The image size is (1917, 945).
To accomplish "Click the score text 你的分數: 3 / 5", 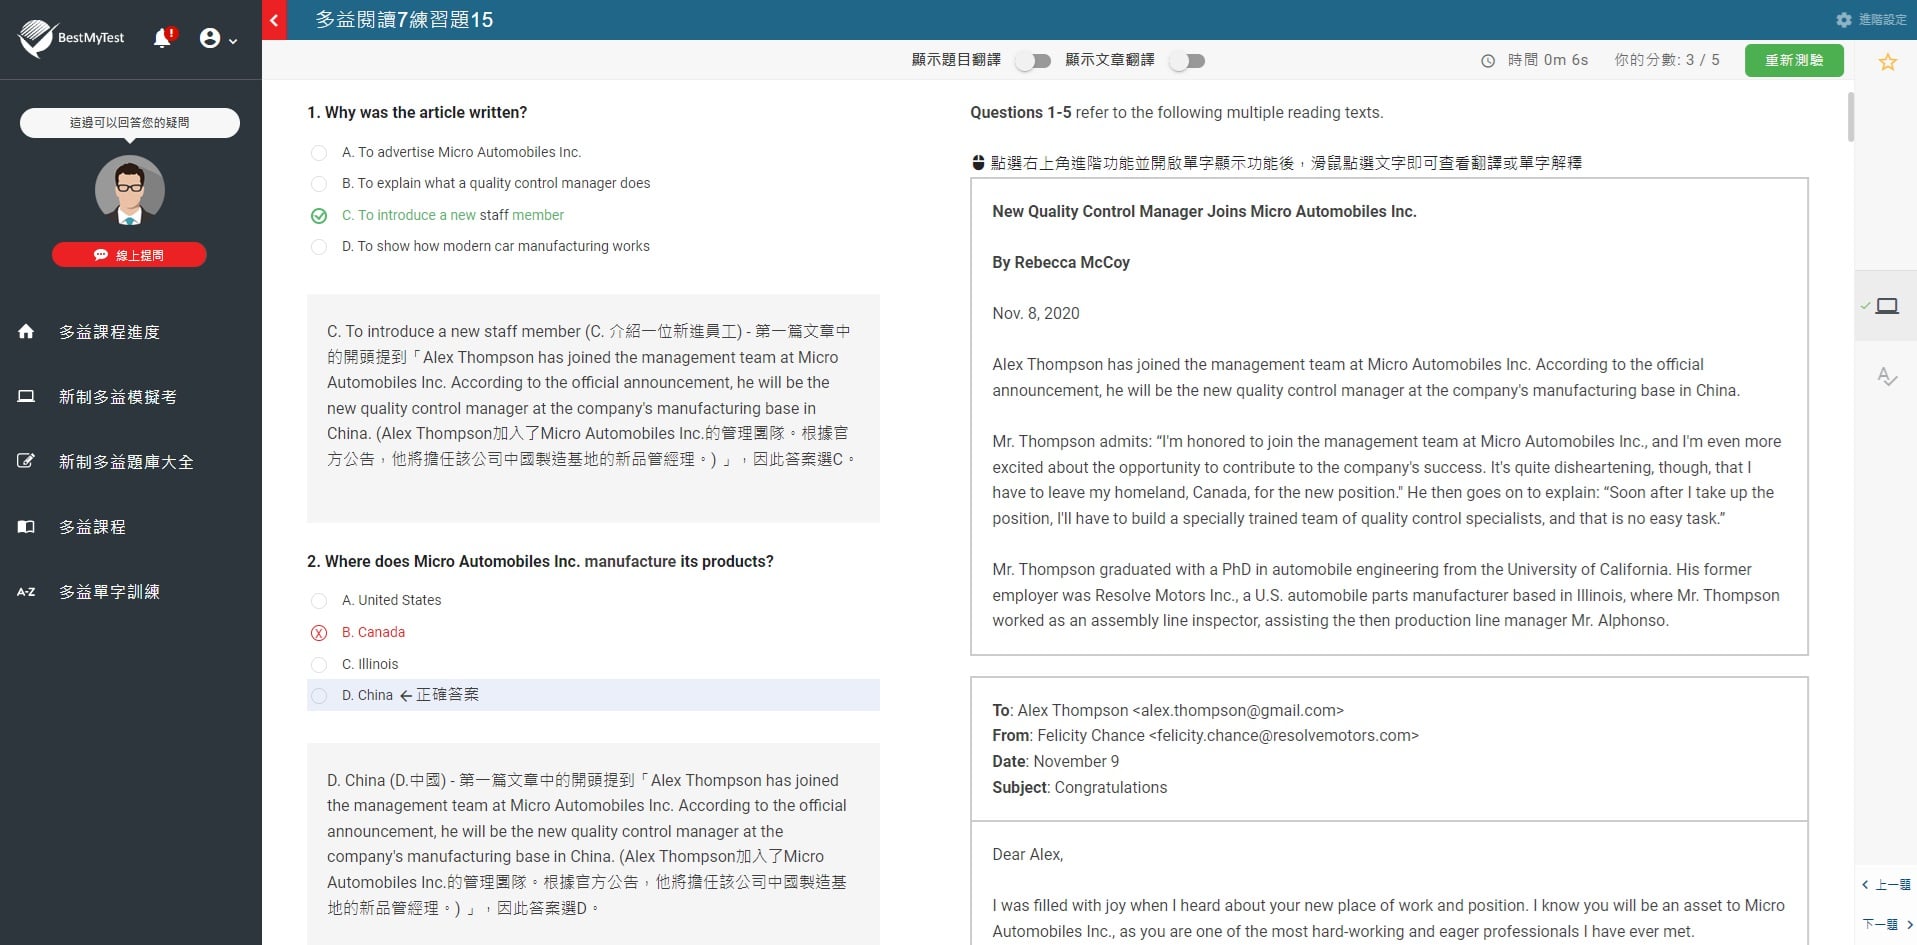I will click(1667, 60).
